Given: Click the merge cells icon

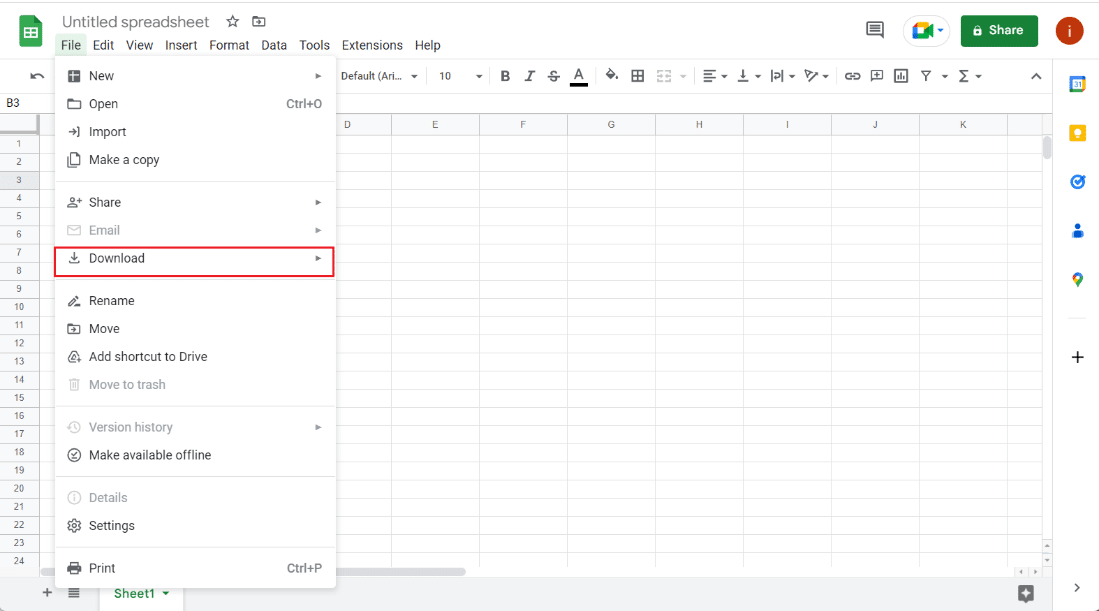Looking at the screenshot, I should tap(664, 76).
